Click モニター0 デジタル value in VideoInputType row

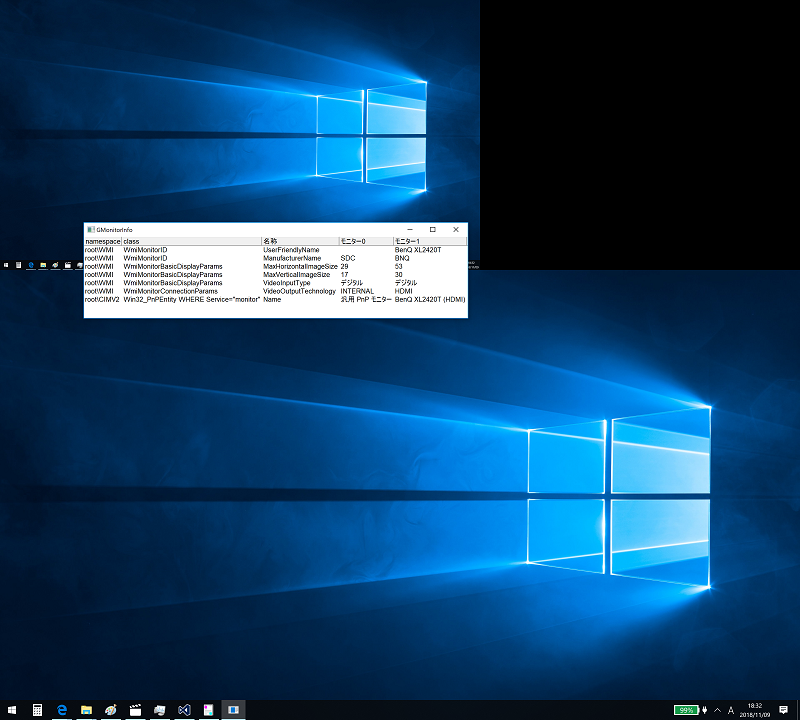[x=352, y=283]
